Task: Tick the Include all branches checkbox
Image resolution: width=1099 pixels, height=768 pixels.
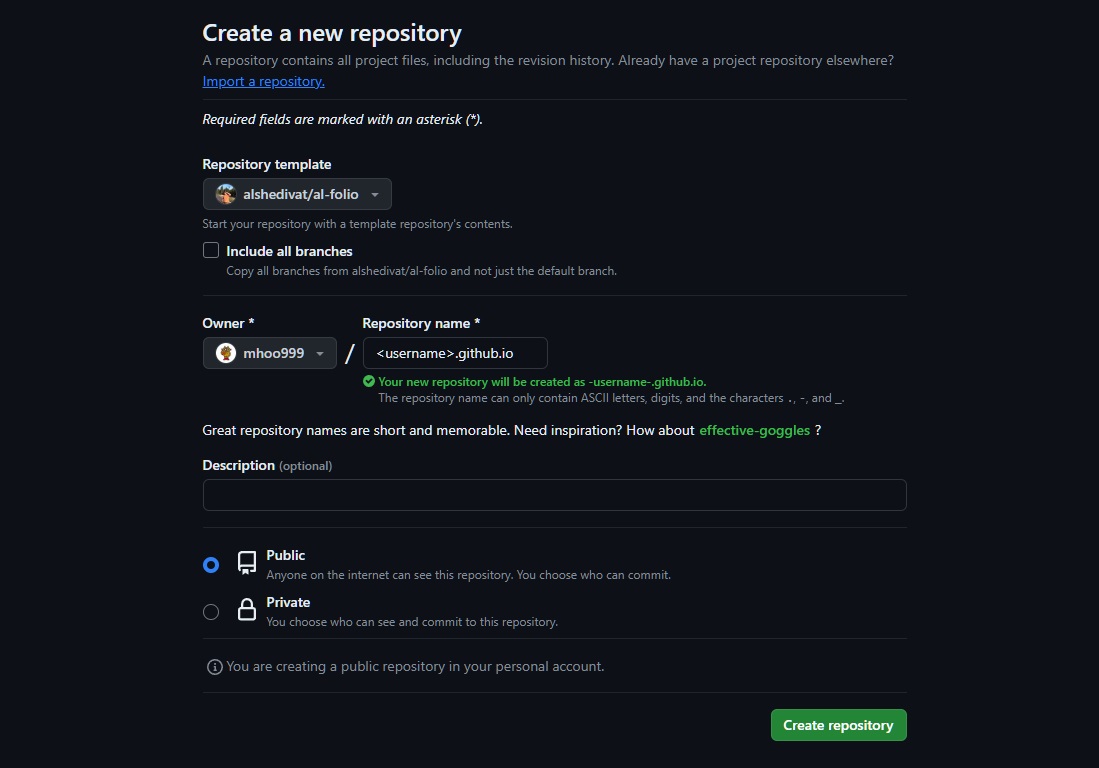Action: [x=211, y=251]
